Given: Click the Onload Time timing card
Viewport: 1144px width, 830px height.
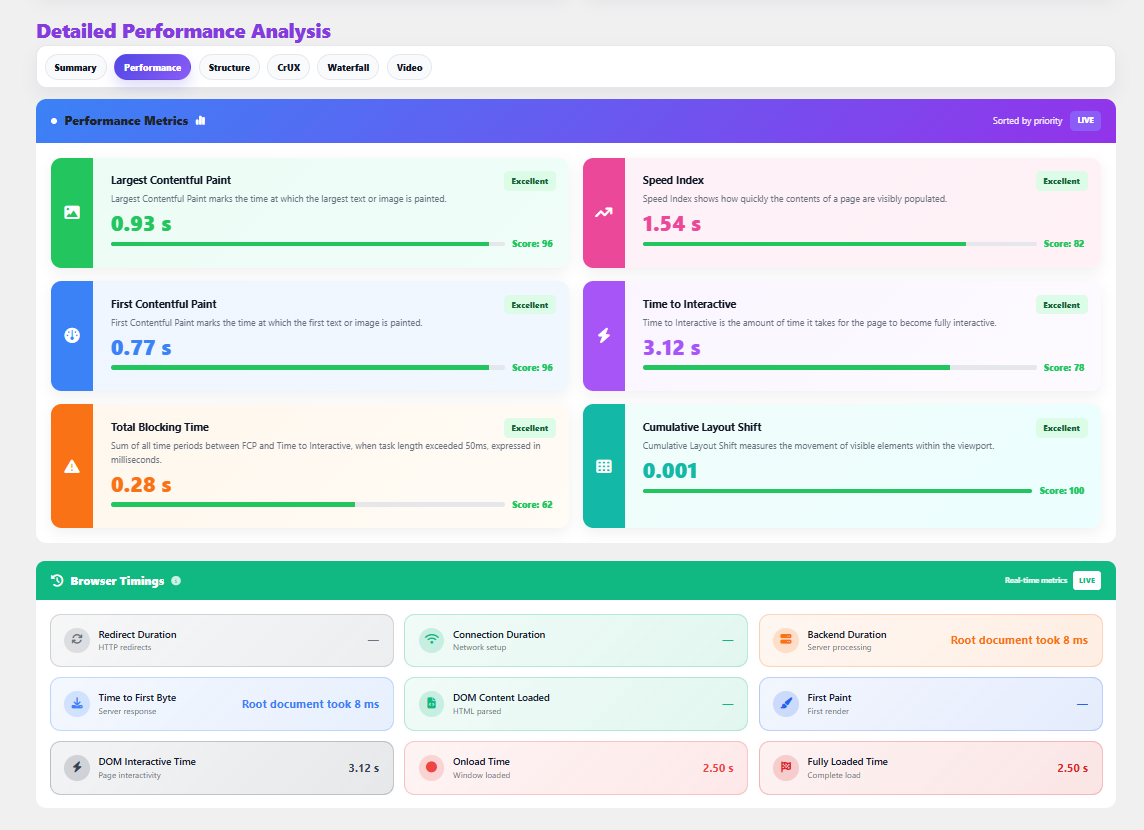Looking at the screenshot, I should [575, 768].
